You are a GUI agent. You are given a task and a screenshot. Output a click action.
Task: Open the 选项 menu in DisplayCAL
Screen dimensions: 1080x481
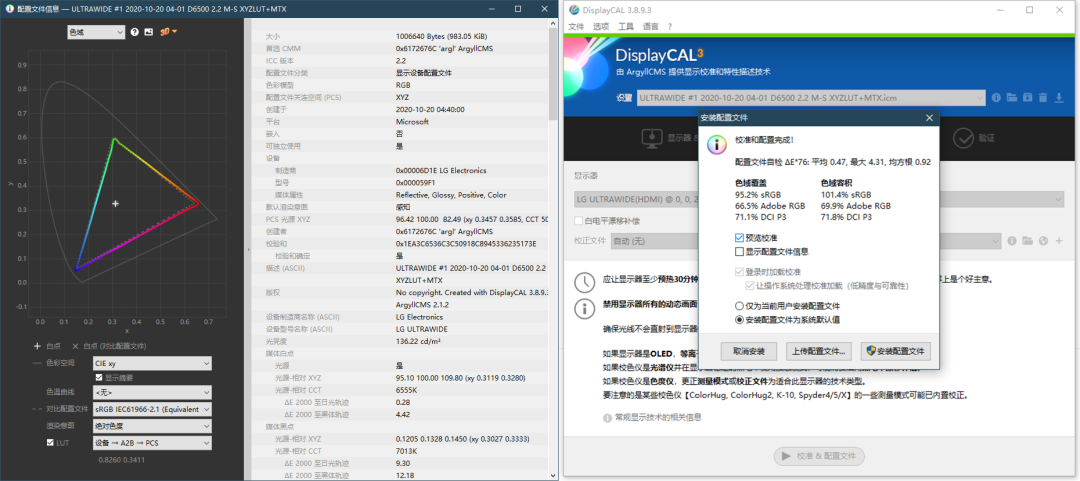tap(601, 26)
